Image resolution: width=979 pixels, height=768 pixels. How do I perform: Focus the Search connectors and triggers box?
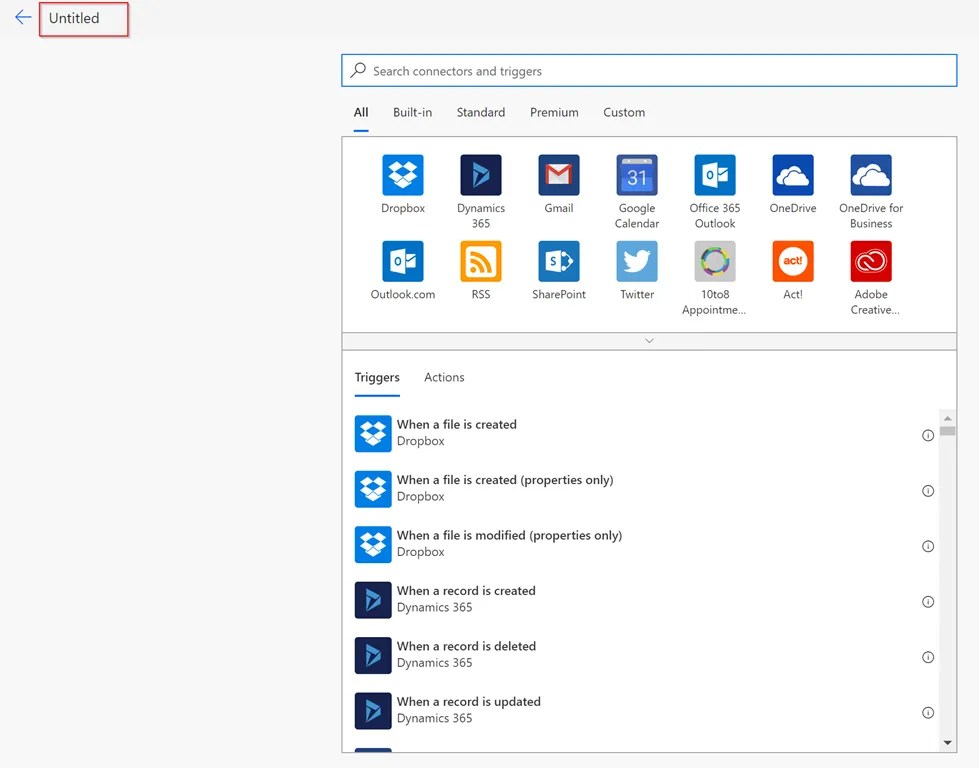[649, 71]
